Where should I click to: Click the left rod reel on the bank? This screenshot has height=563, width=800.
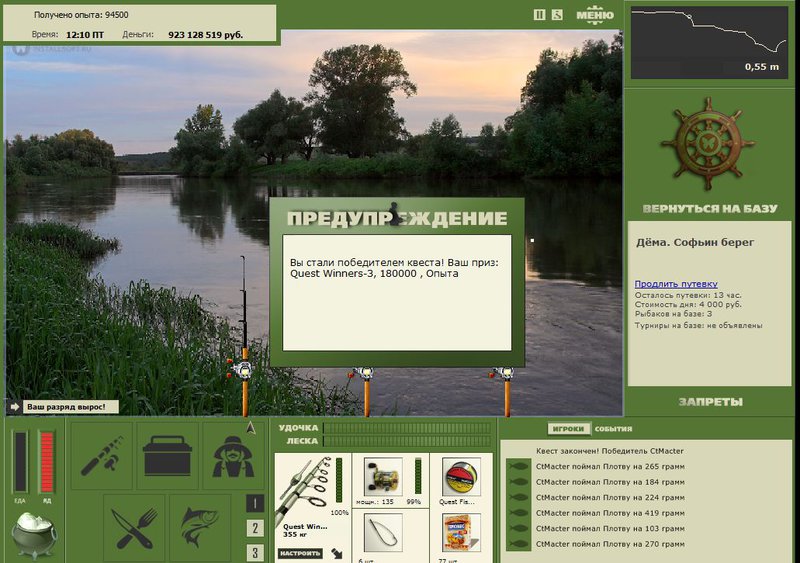(x=241, y=369)
